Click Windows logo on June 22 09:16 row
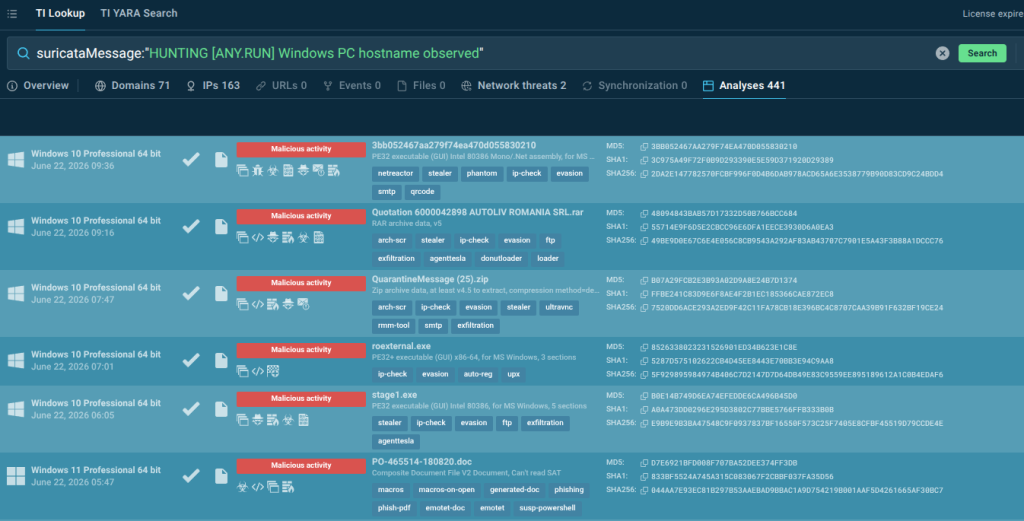Screen dimensions: 1024x521 pyautogui.click(x=16, y=226)
